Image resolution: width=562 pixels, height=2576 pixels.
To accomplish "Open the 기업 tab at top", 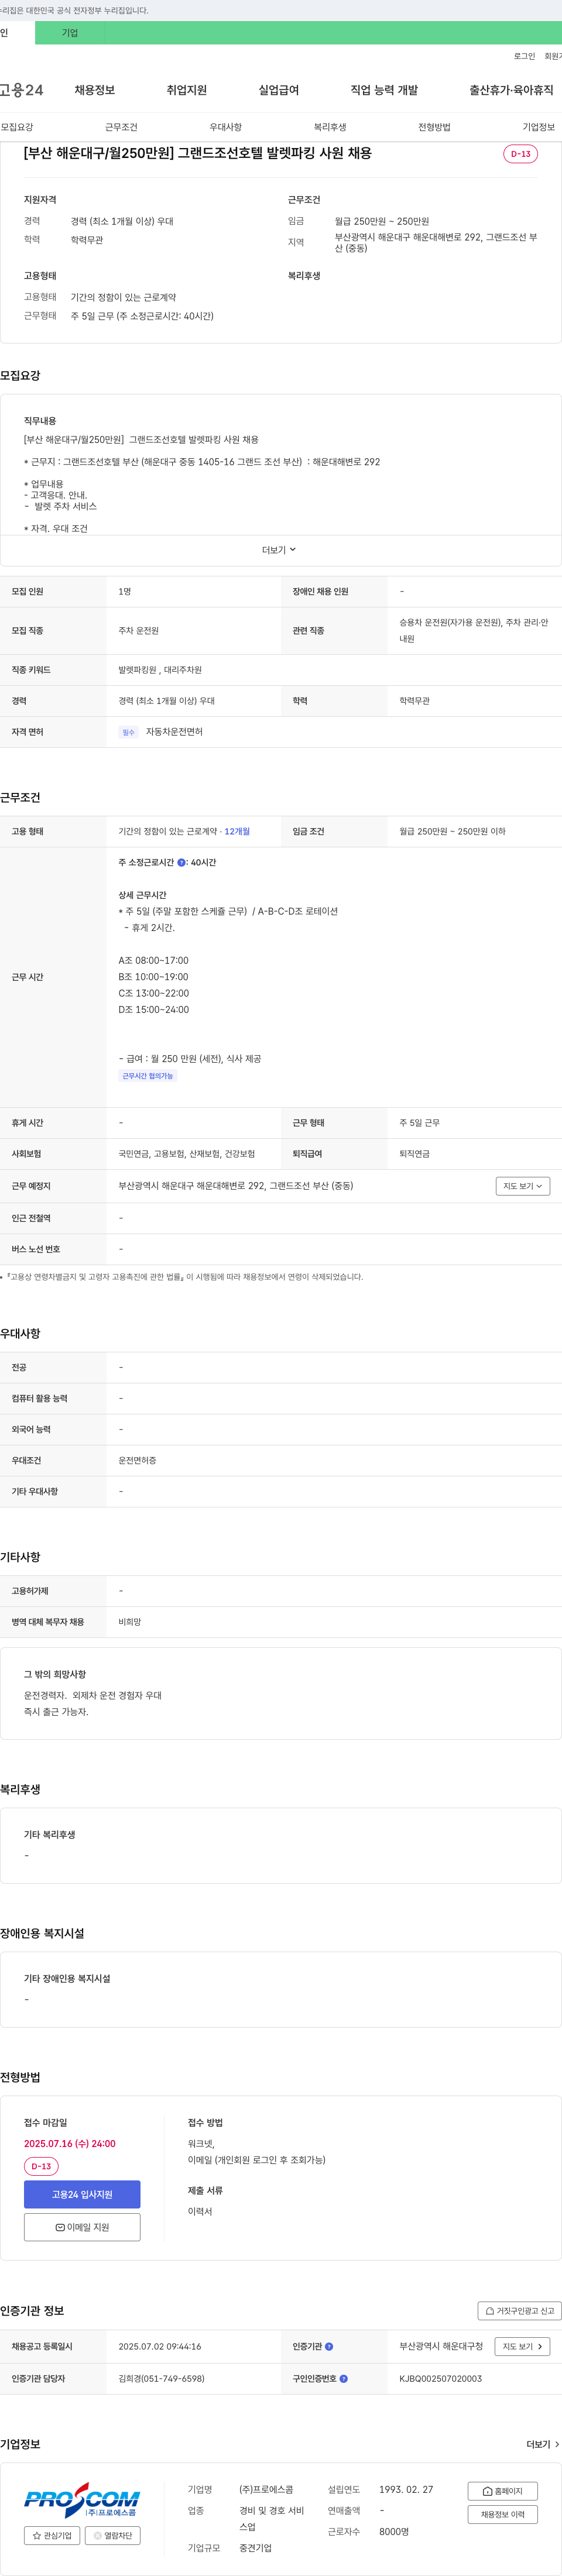I will (x=70, y=33).
